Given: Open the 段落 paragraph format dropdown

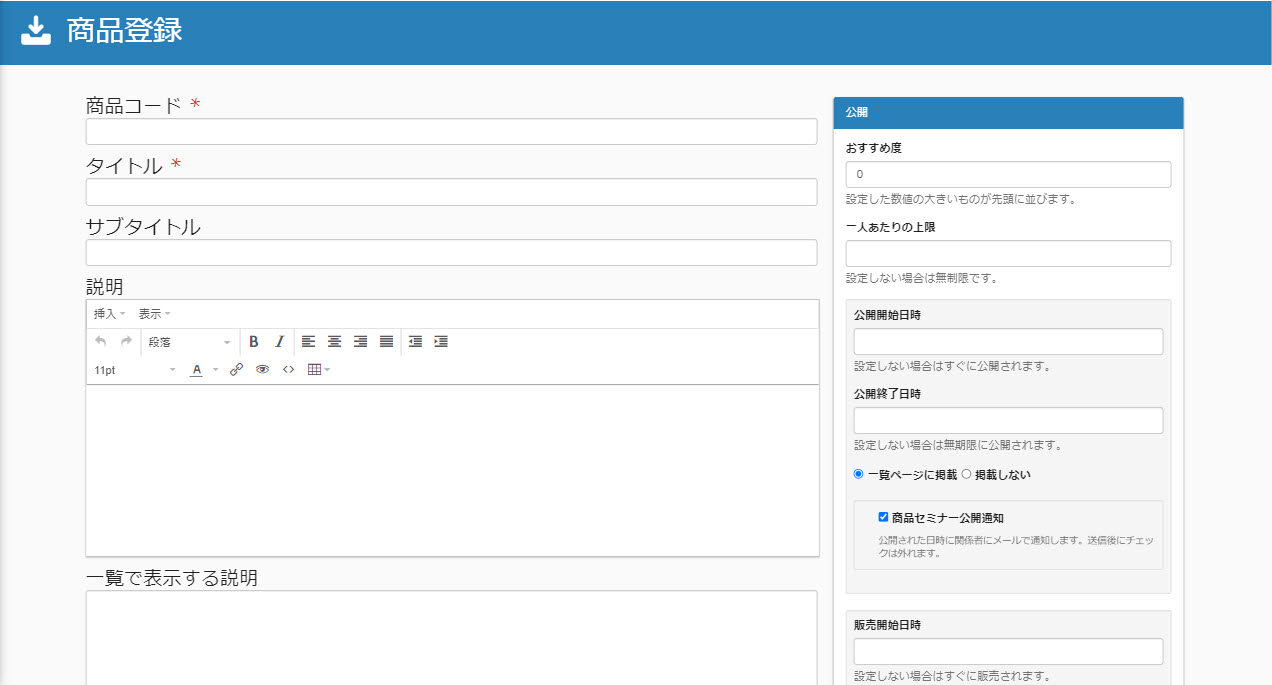Looking at the screenshot, I should (190, 342).
